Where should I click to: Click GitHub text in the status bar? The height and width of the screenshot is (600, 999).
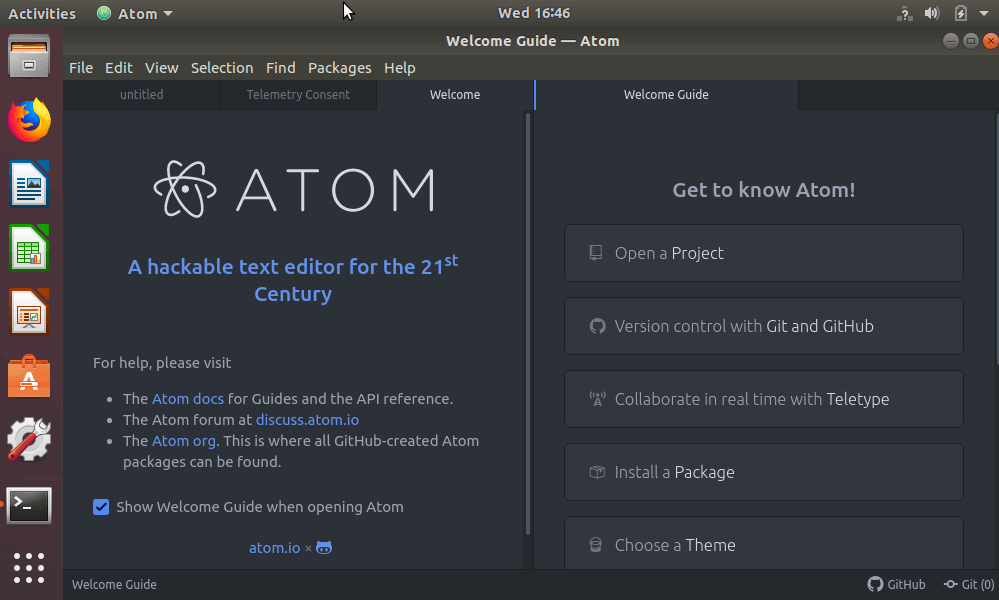click(906, 584)
